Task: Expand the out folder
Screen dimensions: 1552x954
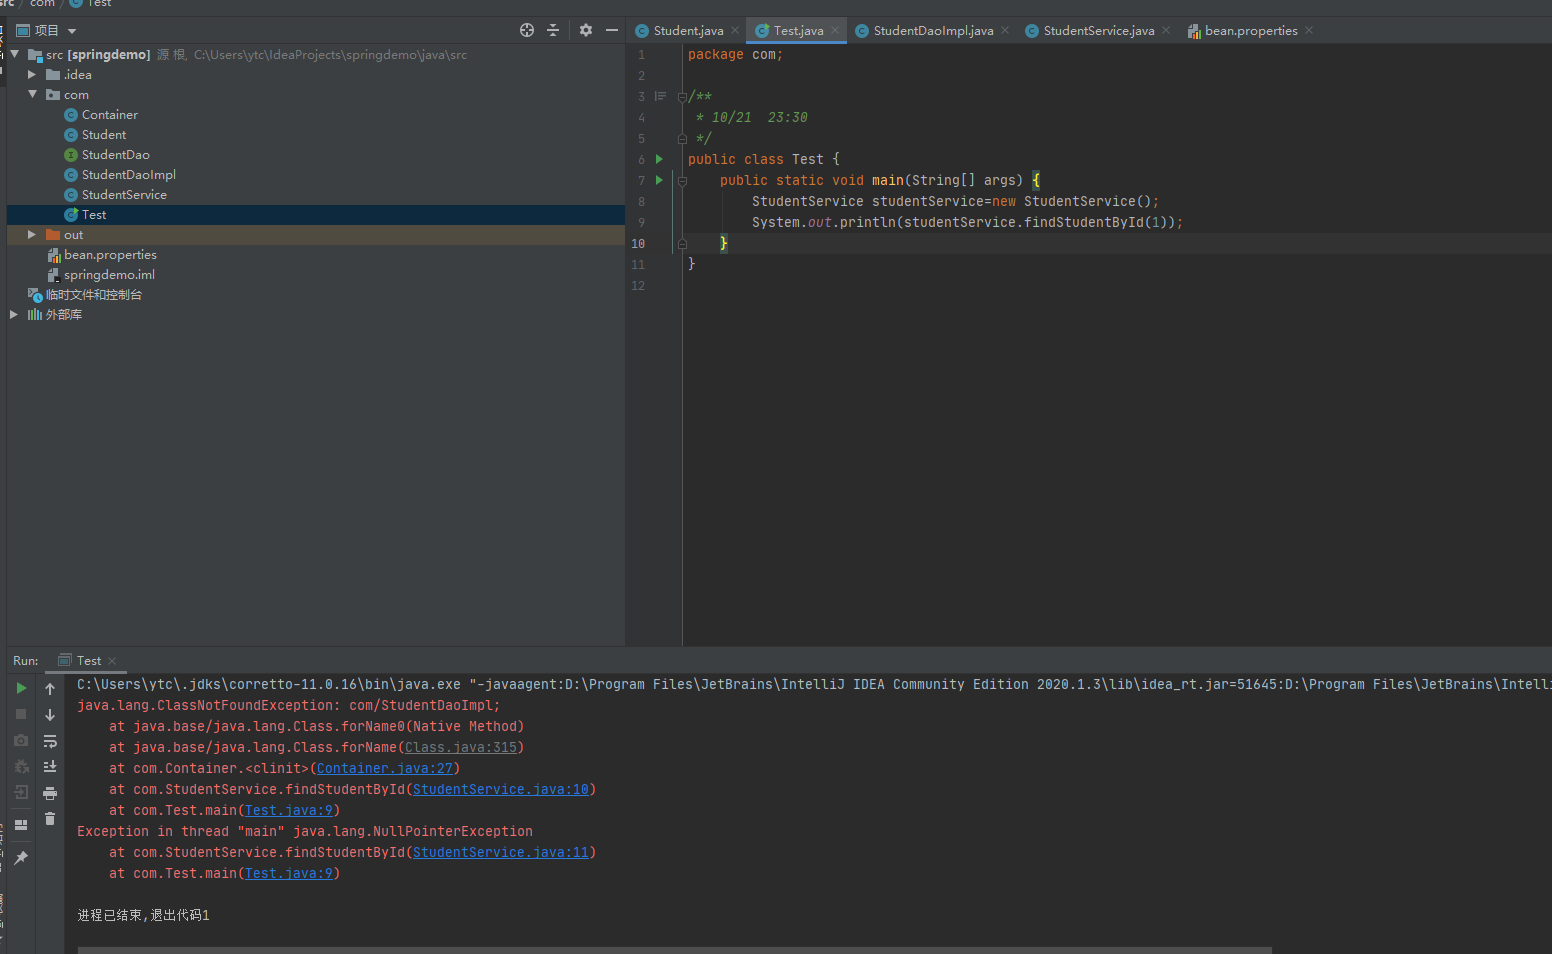Action: [x=32, y=234]
